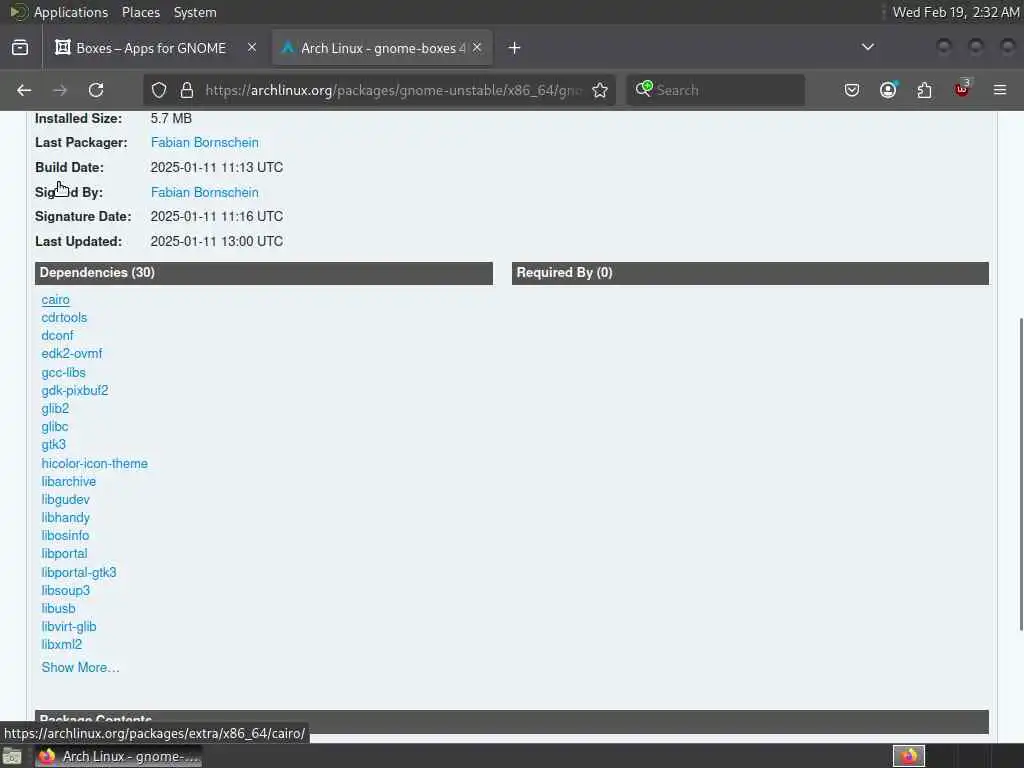Open the gtk3 dependency link

[54, 445]
